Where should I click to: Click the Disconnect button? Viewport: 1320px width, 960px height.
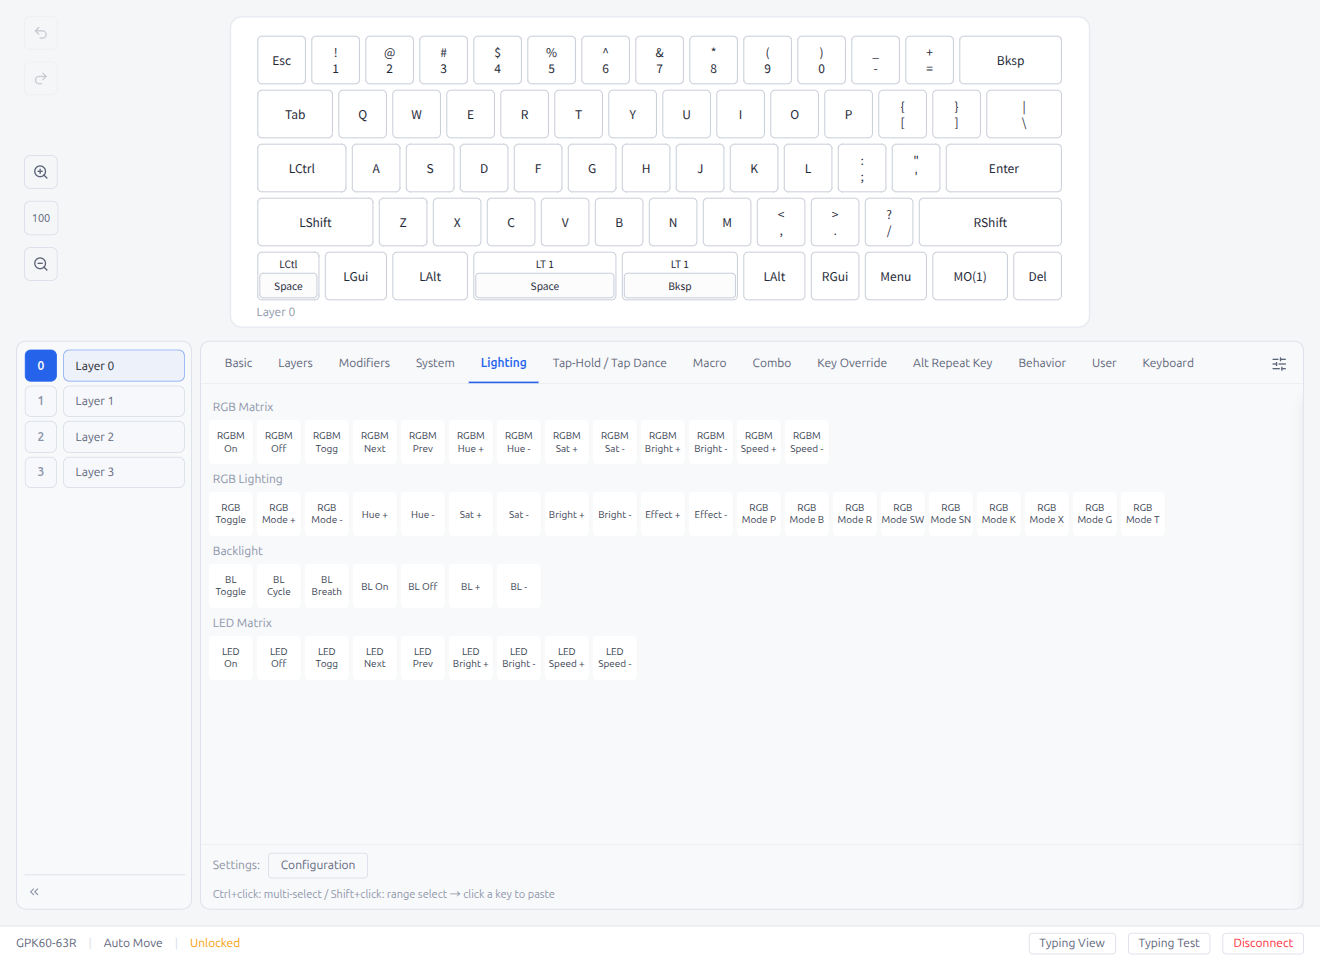(1262, 942)
